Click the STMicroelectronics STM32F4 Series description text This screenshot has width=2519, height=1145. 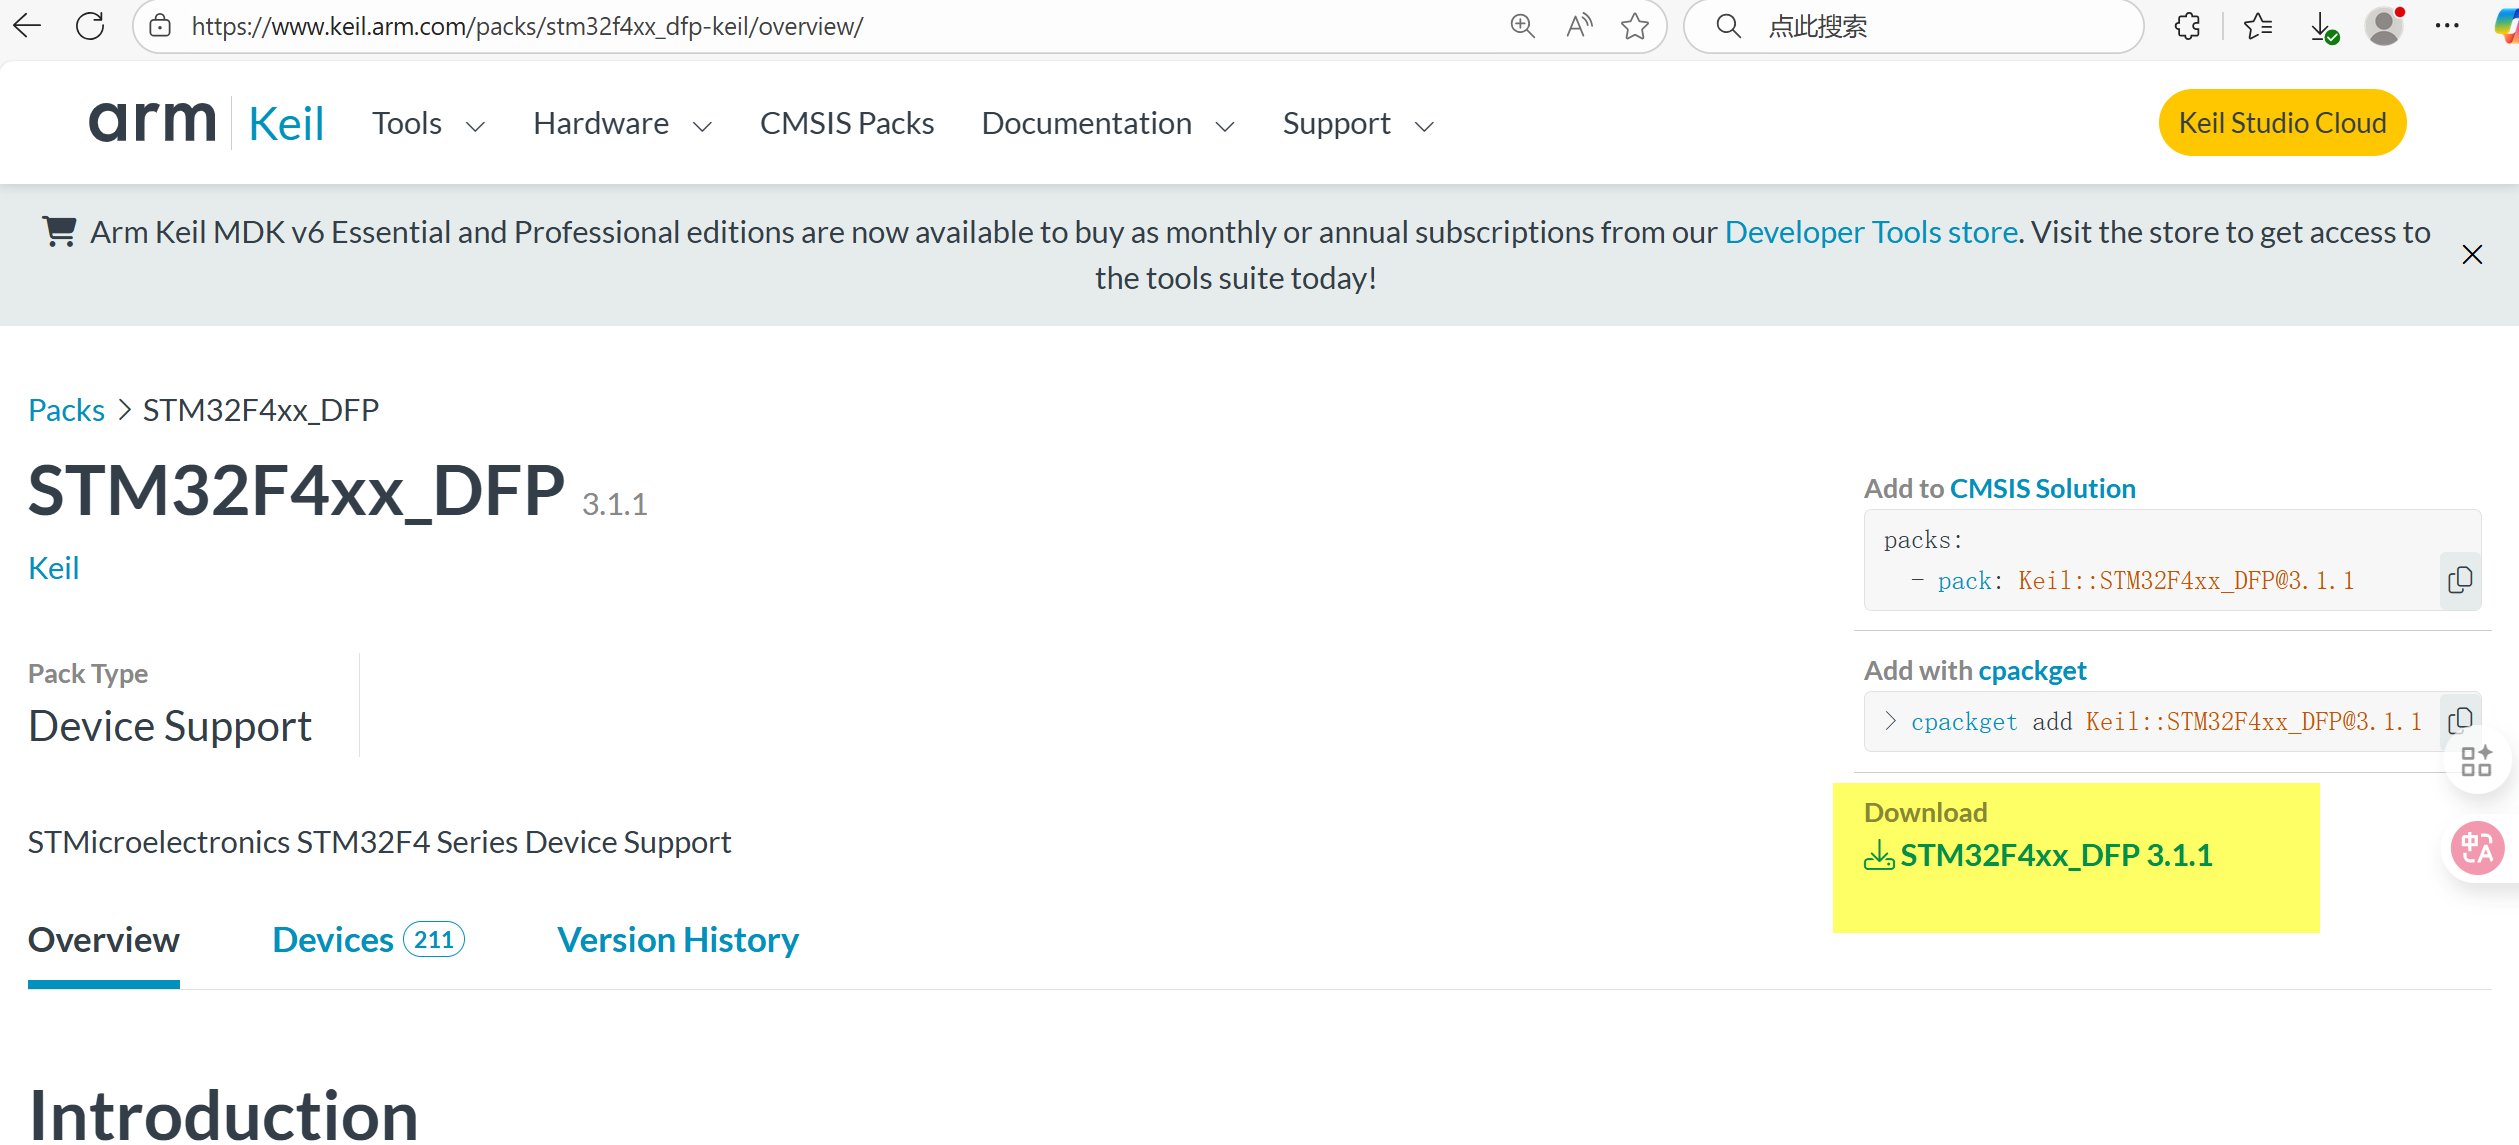pos(379,842)
